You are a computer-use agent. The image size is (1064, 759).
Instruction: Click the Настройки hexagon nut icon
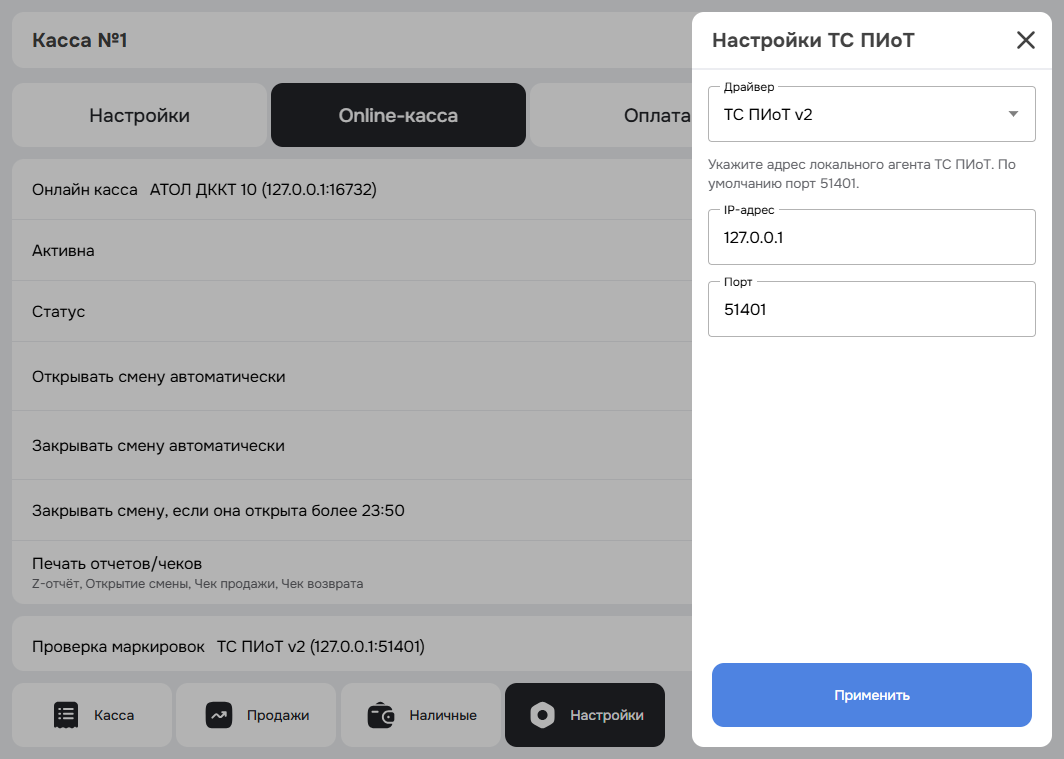click(x=542, y=715)
